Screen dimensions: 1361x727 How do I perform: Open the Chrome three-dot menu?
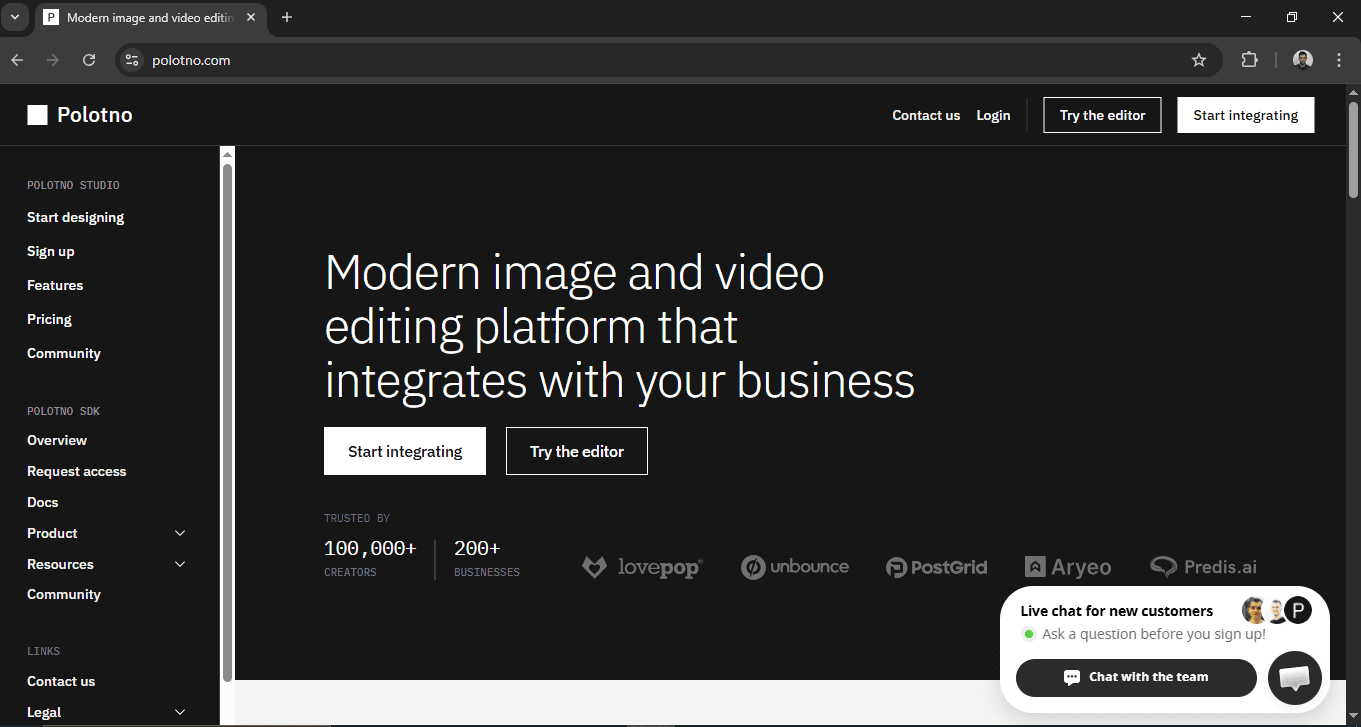(1339, 60)
